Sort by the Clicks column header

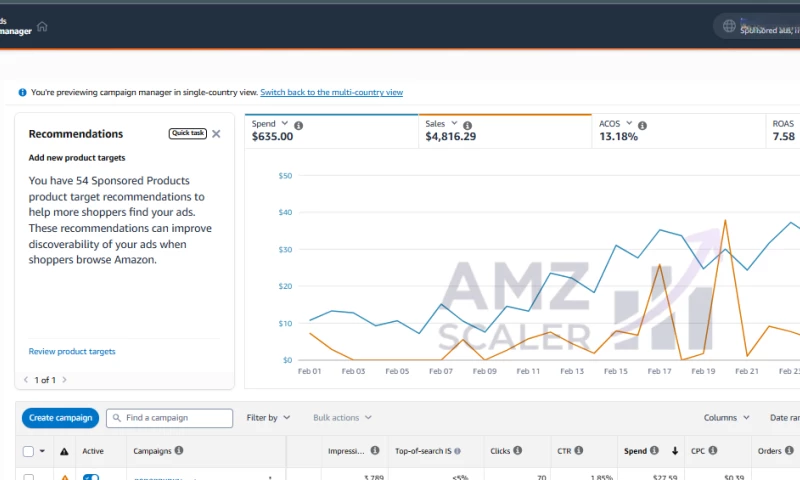pos(500,451)
